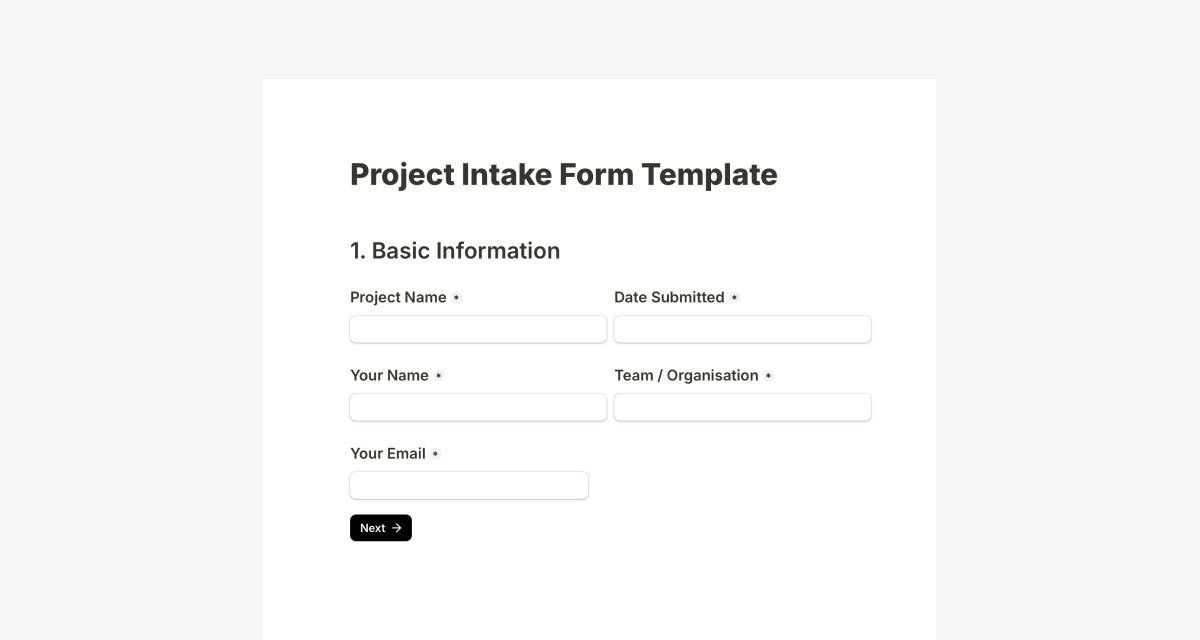The height and width of the screenshot is (640, 1200).
Task: Click the required asterisk beside Your Email
Action: pos(433,452)
